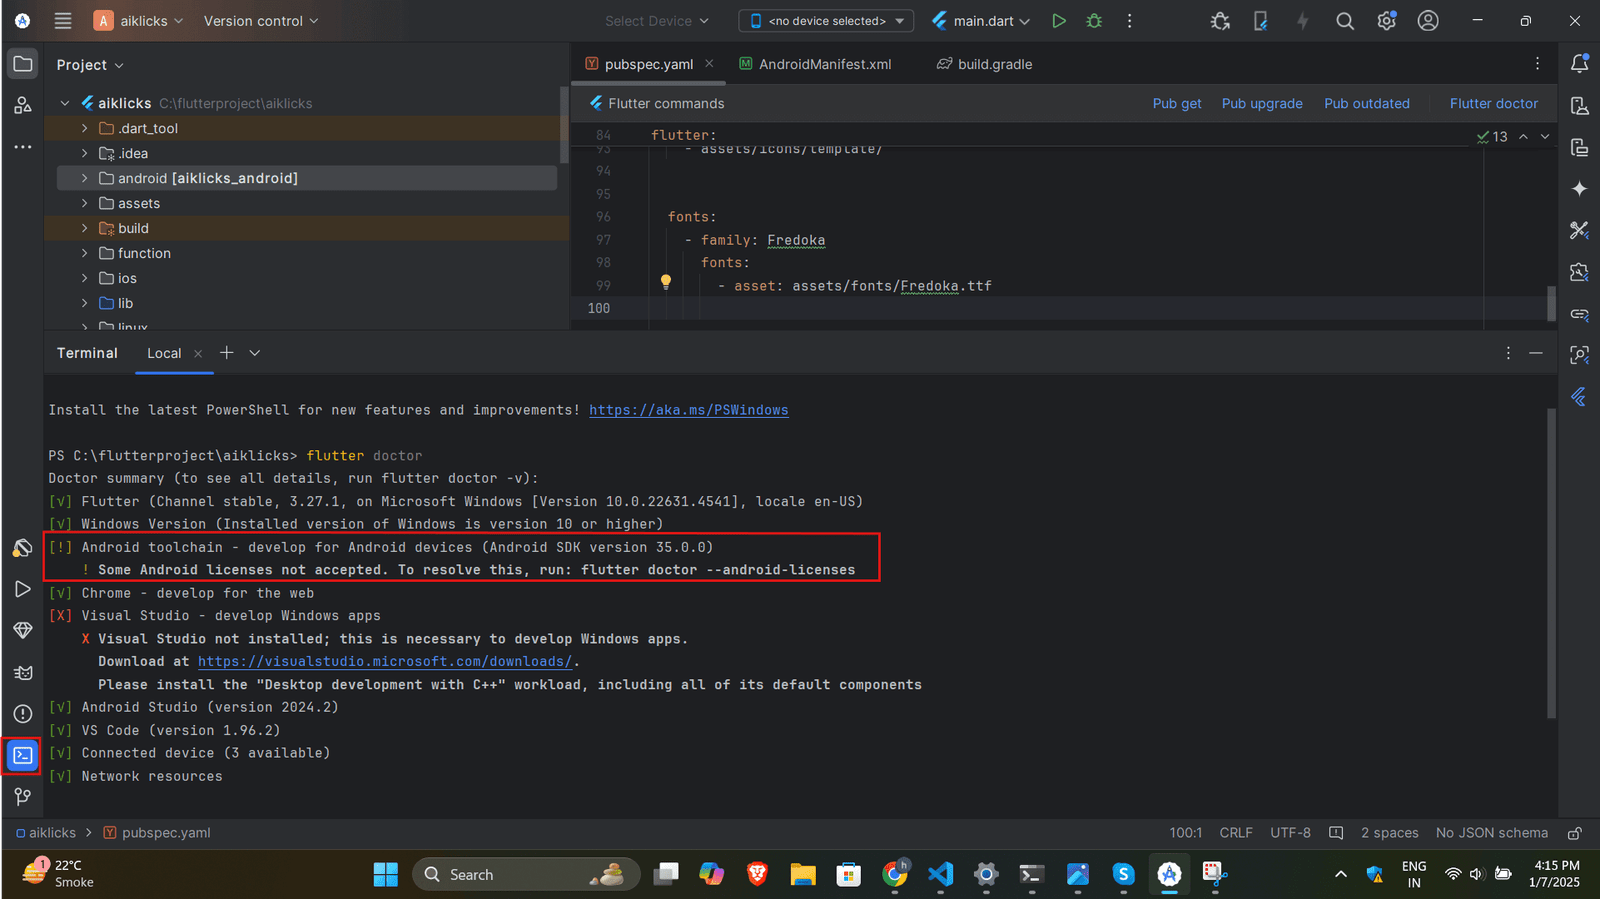Expand the lib folder in project tree
This screenshot has width=1600, height=899.
85,303
